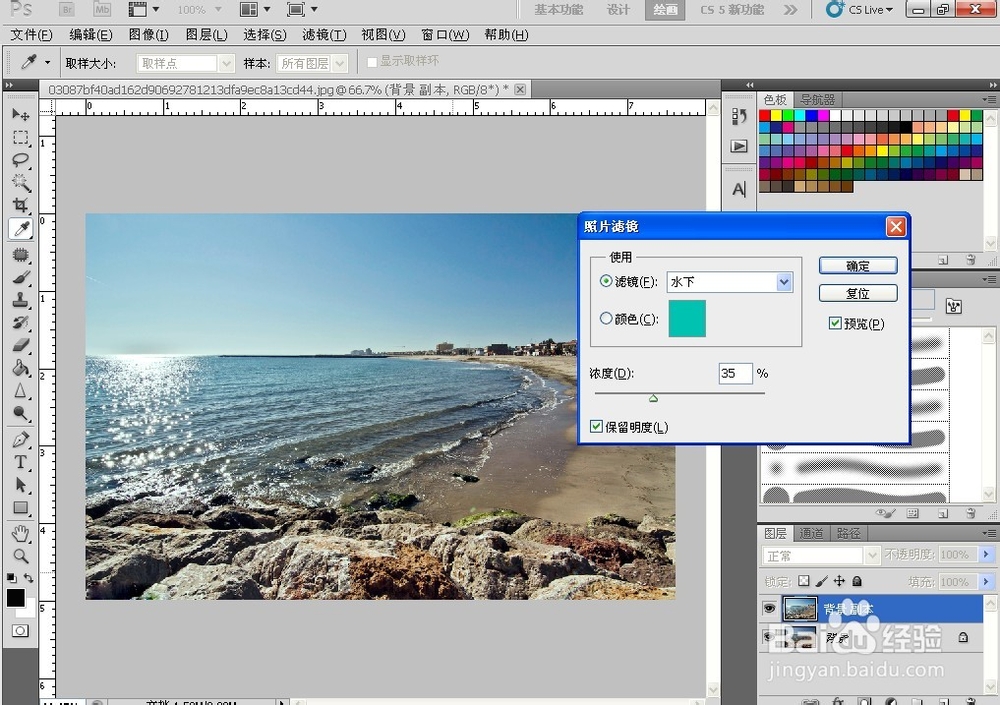
Task: Toggle show sampling ring checkbox
Action: (372, 62)
